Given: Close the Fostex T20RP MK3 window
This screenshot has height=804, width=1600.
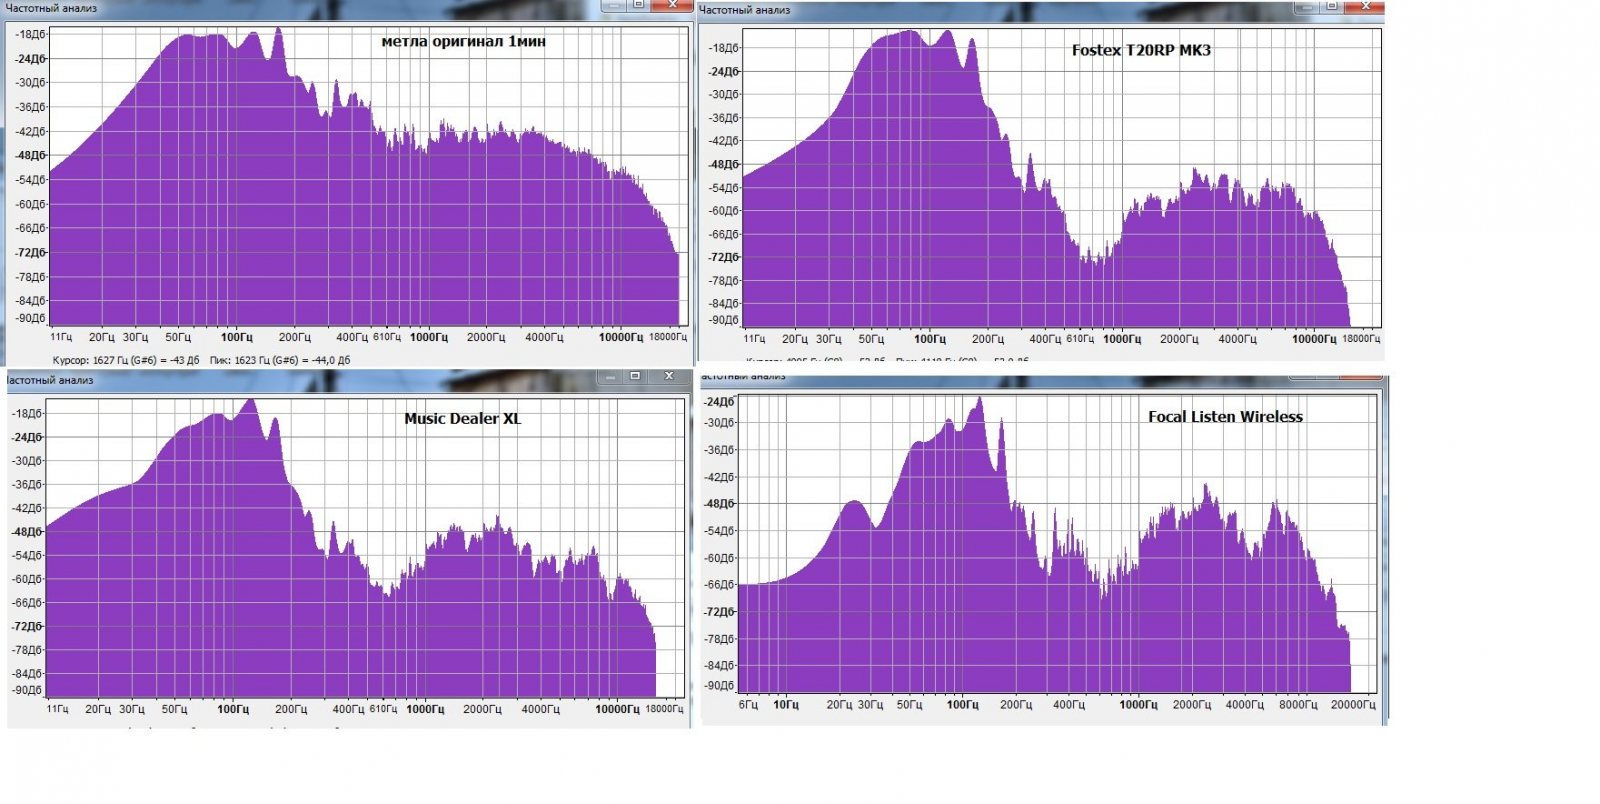Looking at the screenshot, I should tap(1365, 6).
